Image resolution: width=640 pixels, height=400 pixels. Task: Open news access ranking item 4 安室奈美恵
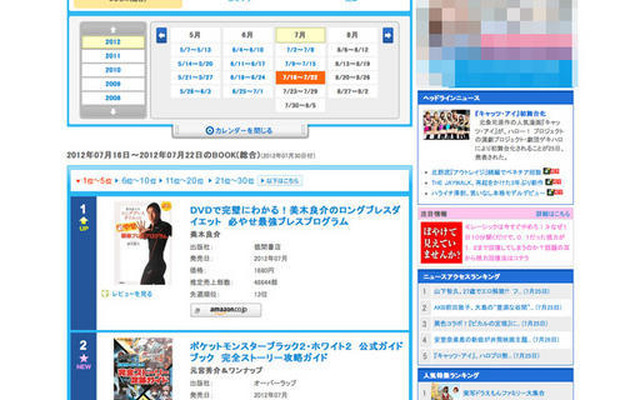(x=496, y=340)
